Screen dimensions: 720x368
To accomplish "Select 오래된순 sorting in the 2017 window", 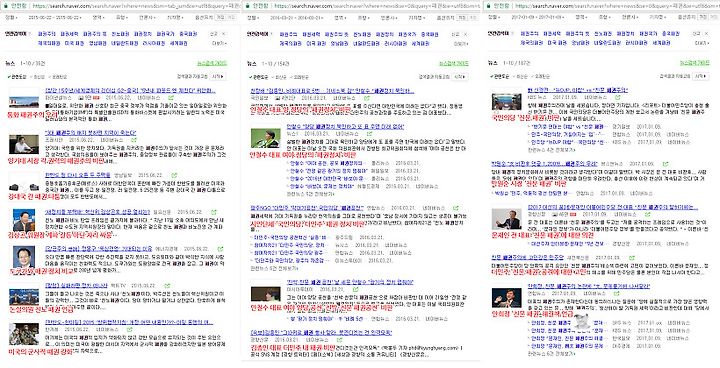I will click(540, 77).
